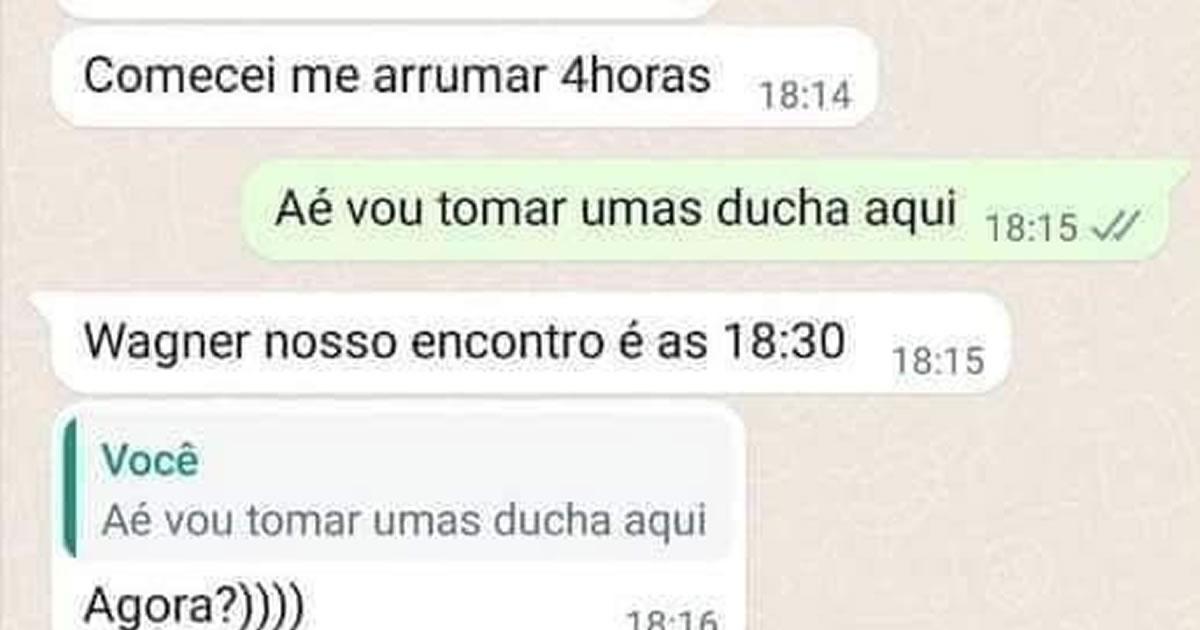Open the quoted reply from Você

pos(400,488)
